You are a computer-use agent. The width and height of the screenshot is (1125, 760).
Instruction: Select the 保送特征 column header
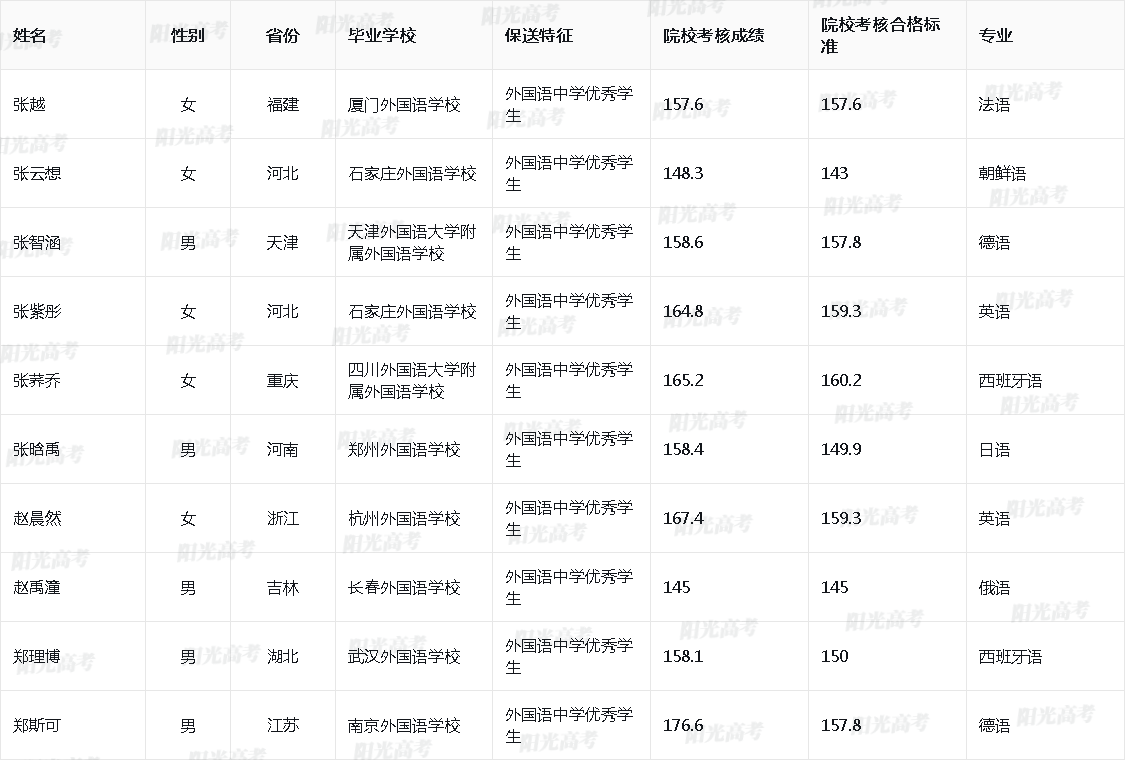[539, 36]
